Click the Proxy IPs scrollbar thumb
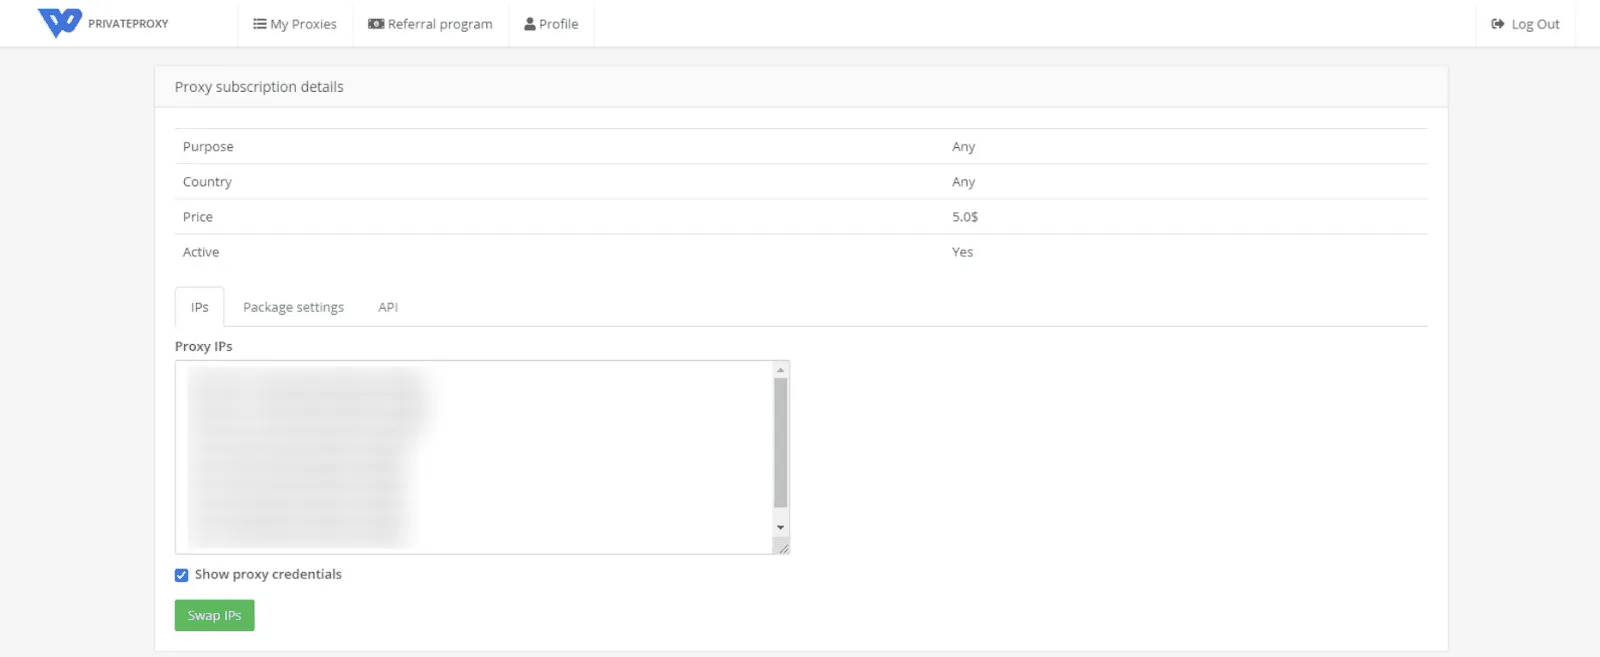The width and height of the screenshot is (1600, 657). point(781,442)
